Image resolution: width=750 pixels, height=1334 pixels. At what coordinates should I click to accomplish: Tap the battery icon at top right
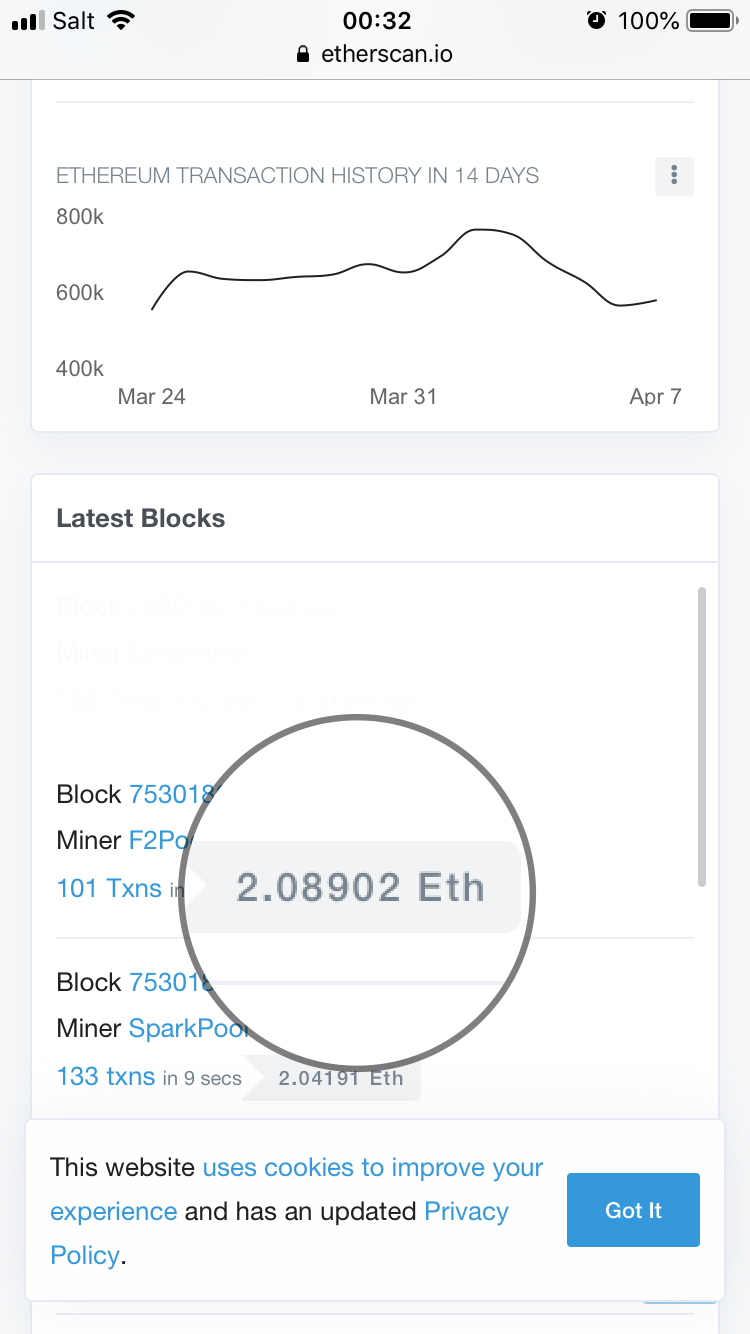tap(710, 21)
